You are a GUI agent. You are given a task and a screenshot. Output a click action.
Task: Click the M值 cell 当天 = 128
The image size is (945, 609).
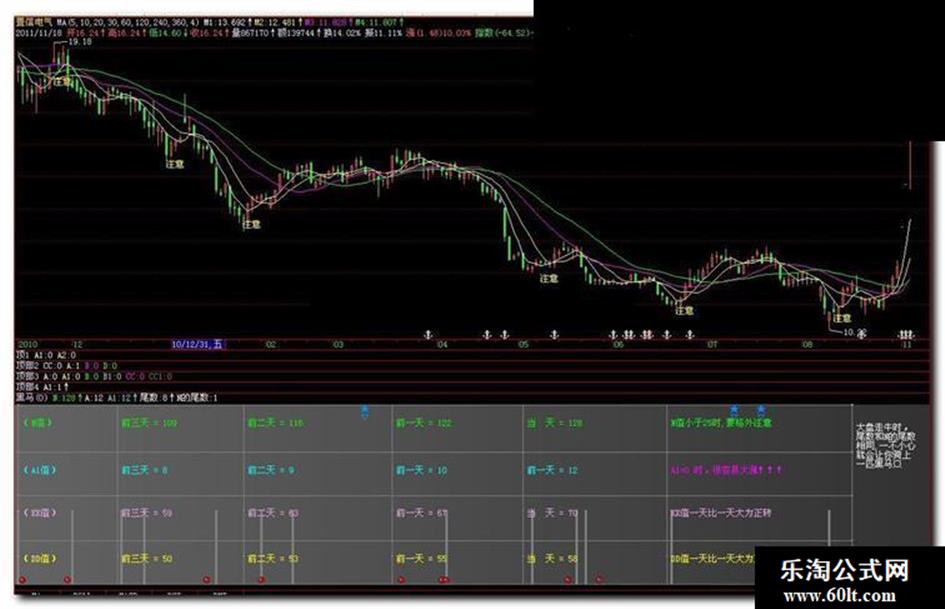coord(555,423)
